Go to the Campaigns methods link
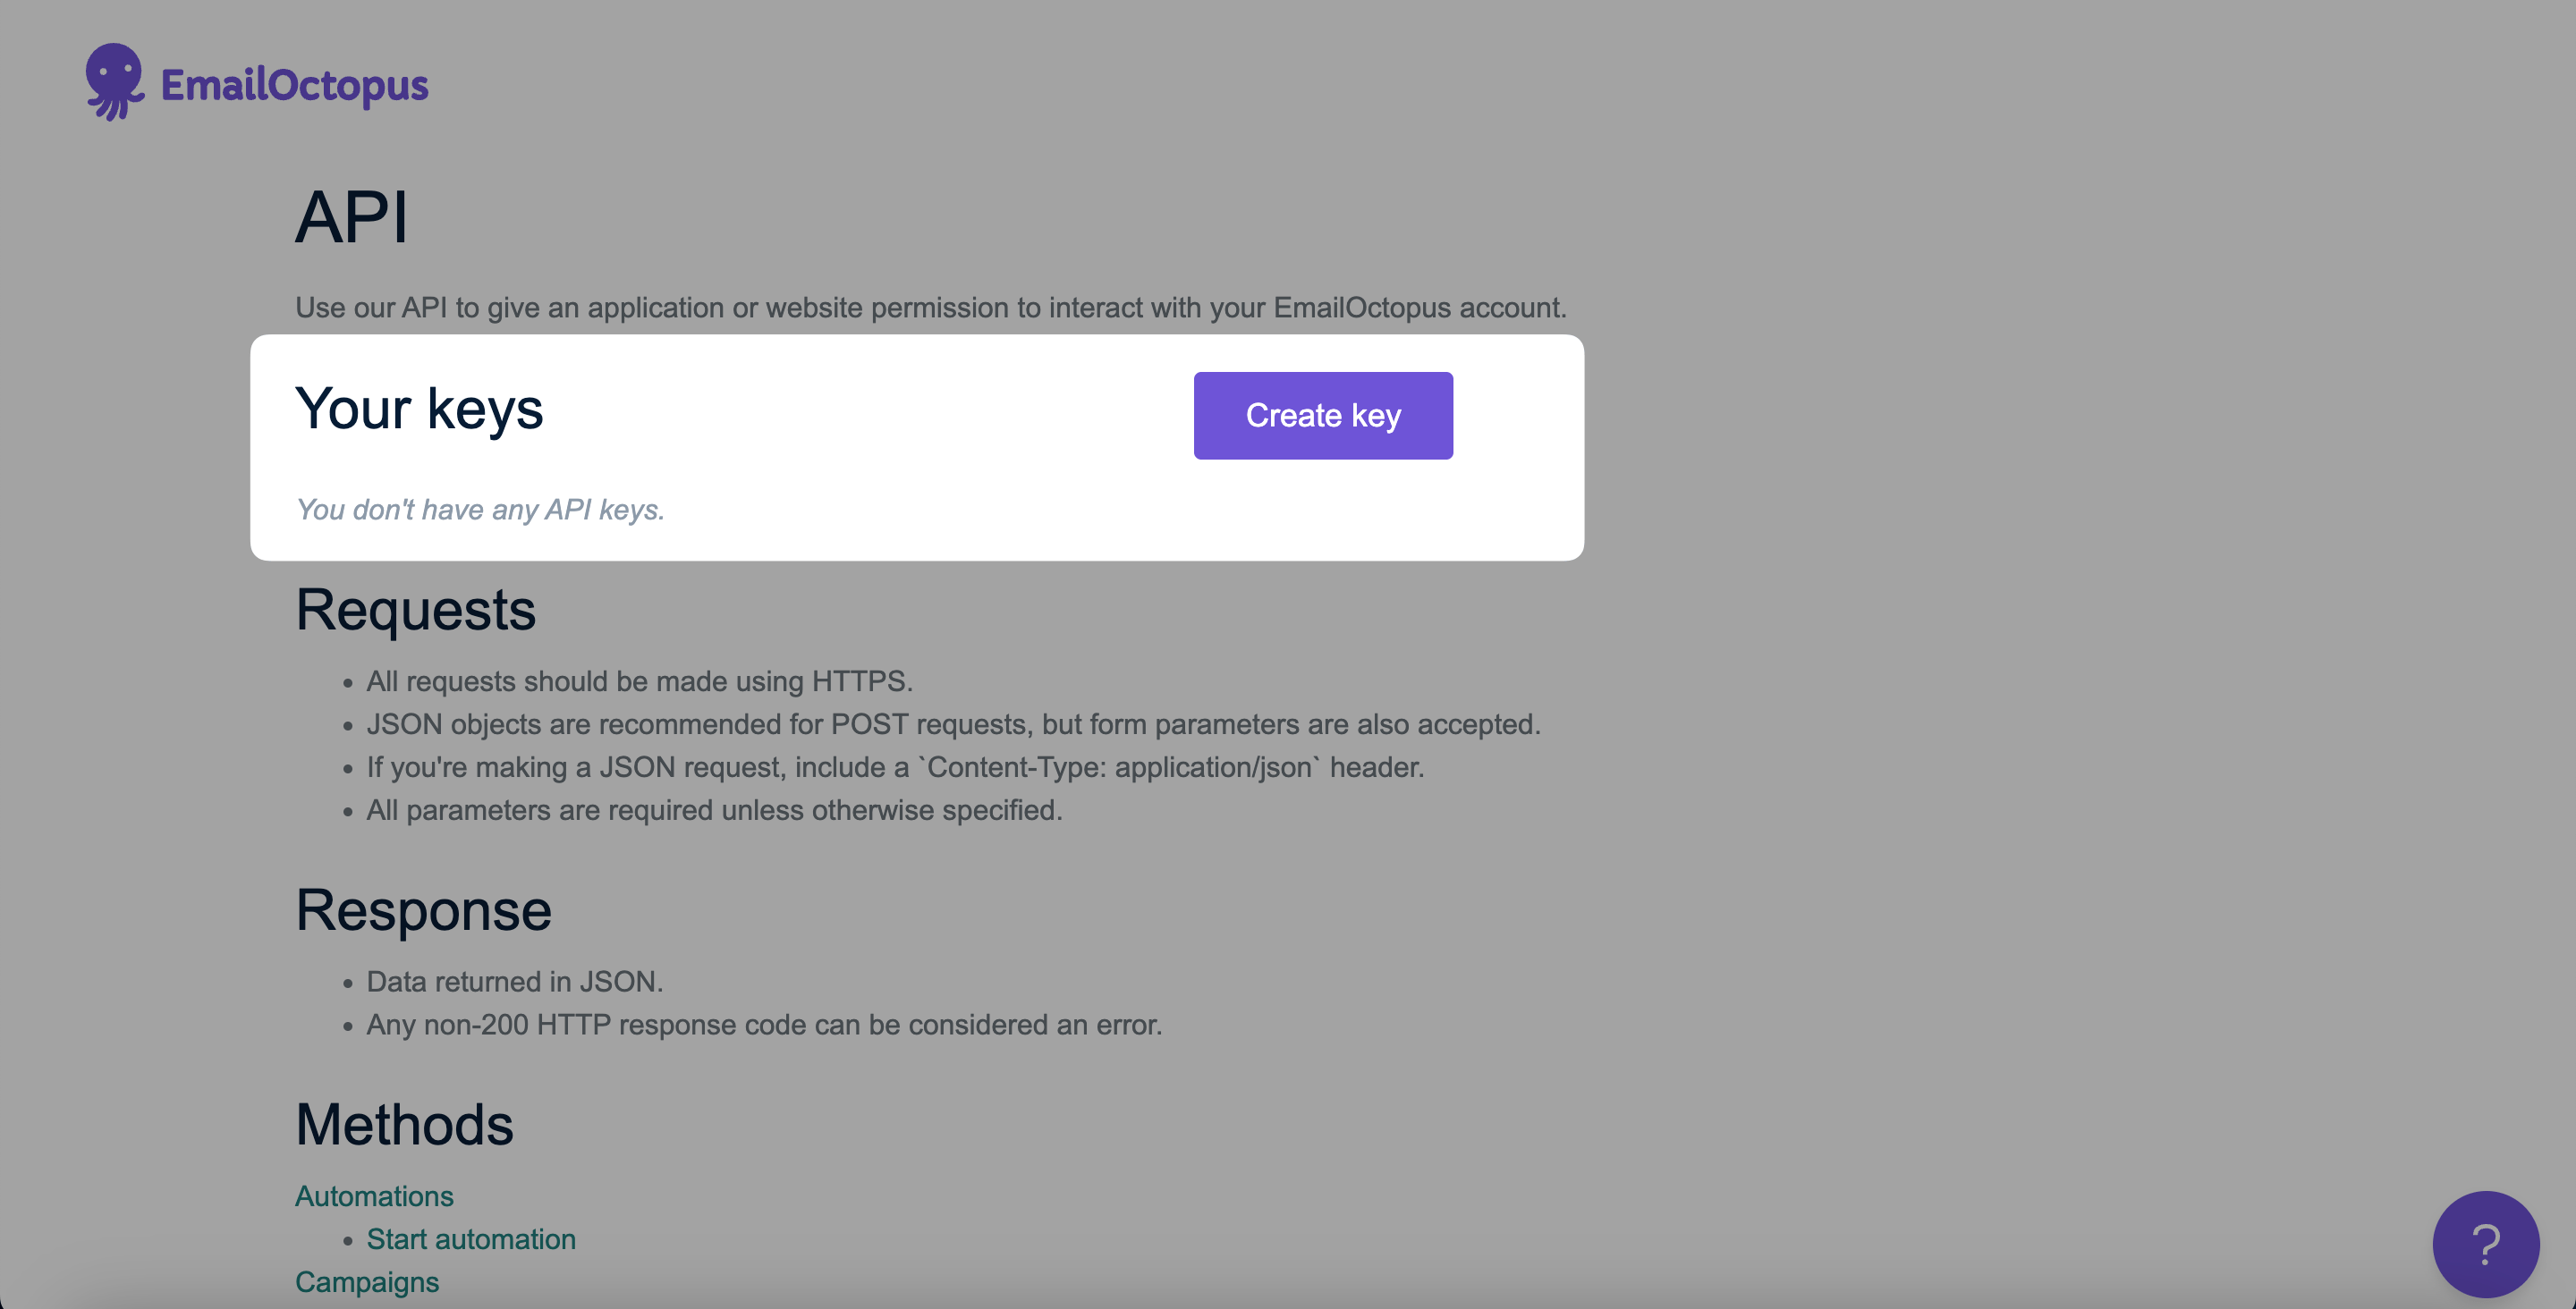 point(367,1282)
